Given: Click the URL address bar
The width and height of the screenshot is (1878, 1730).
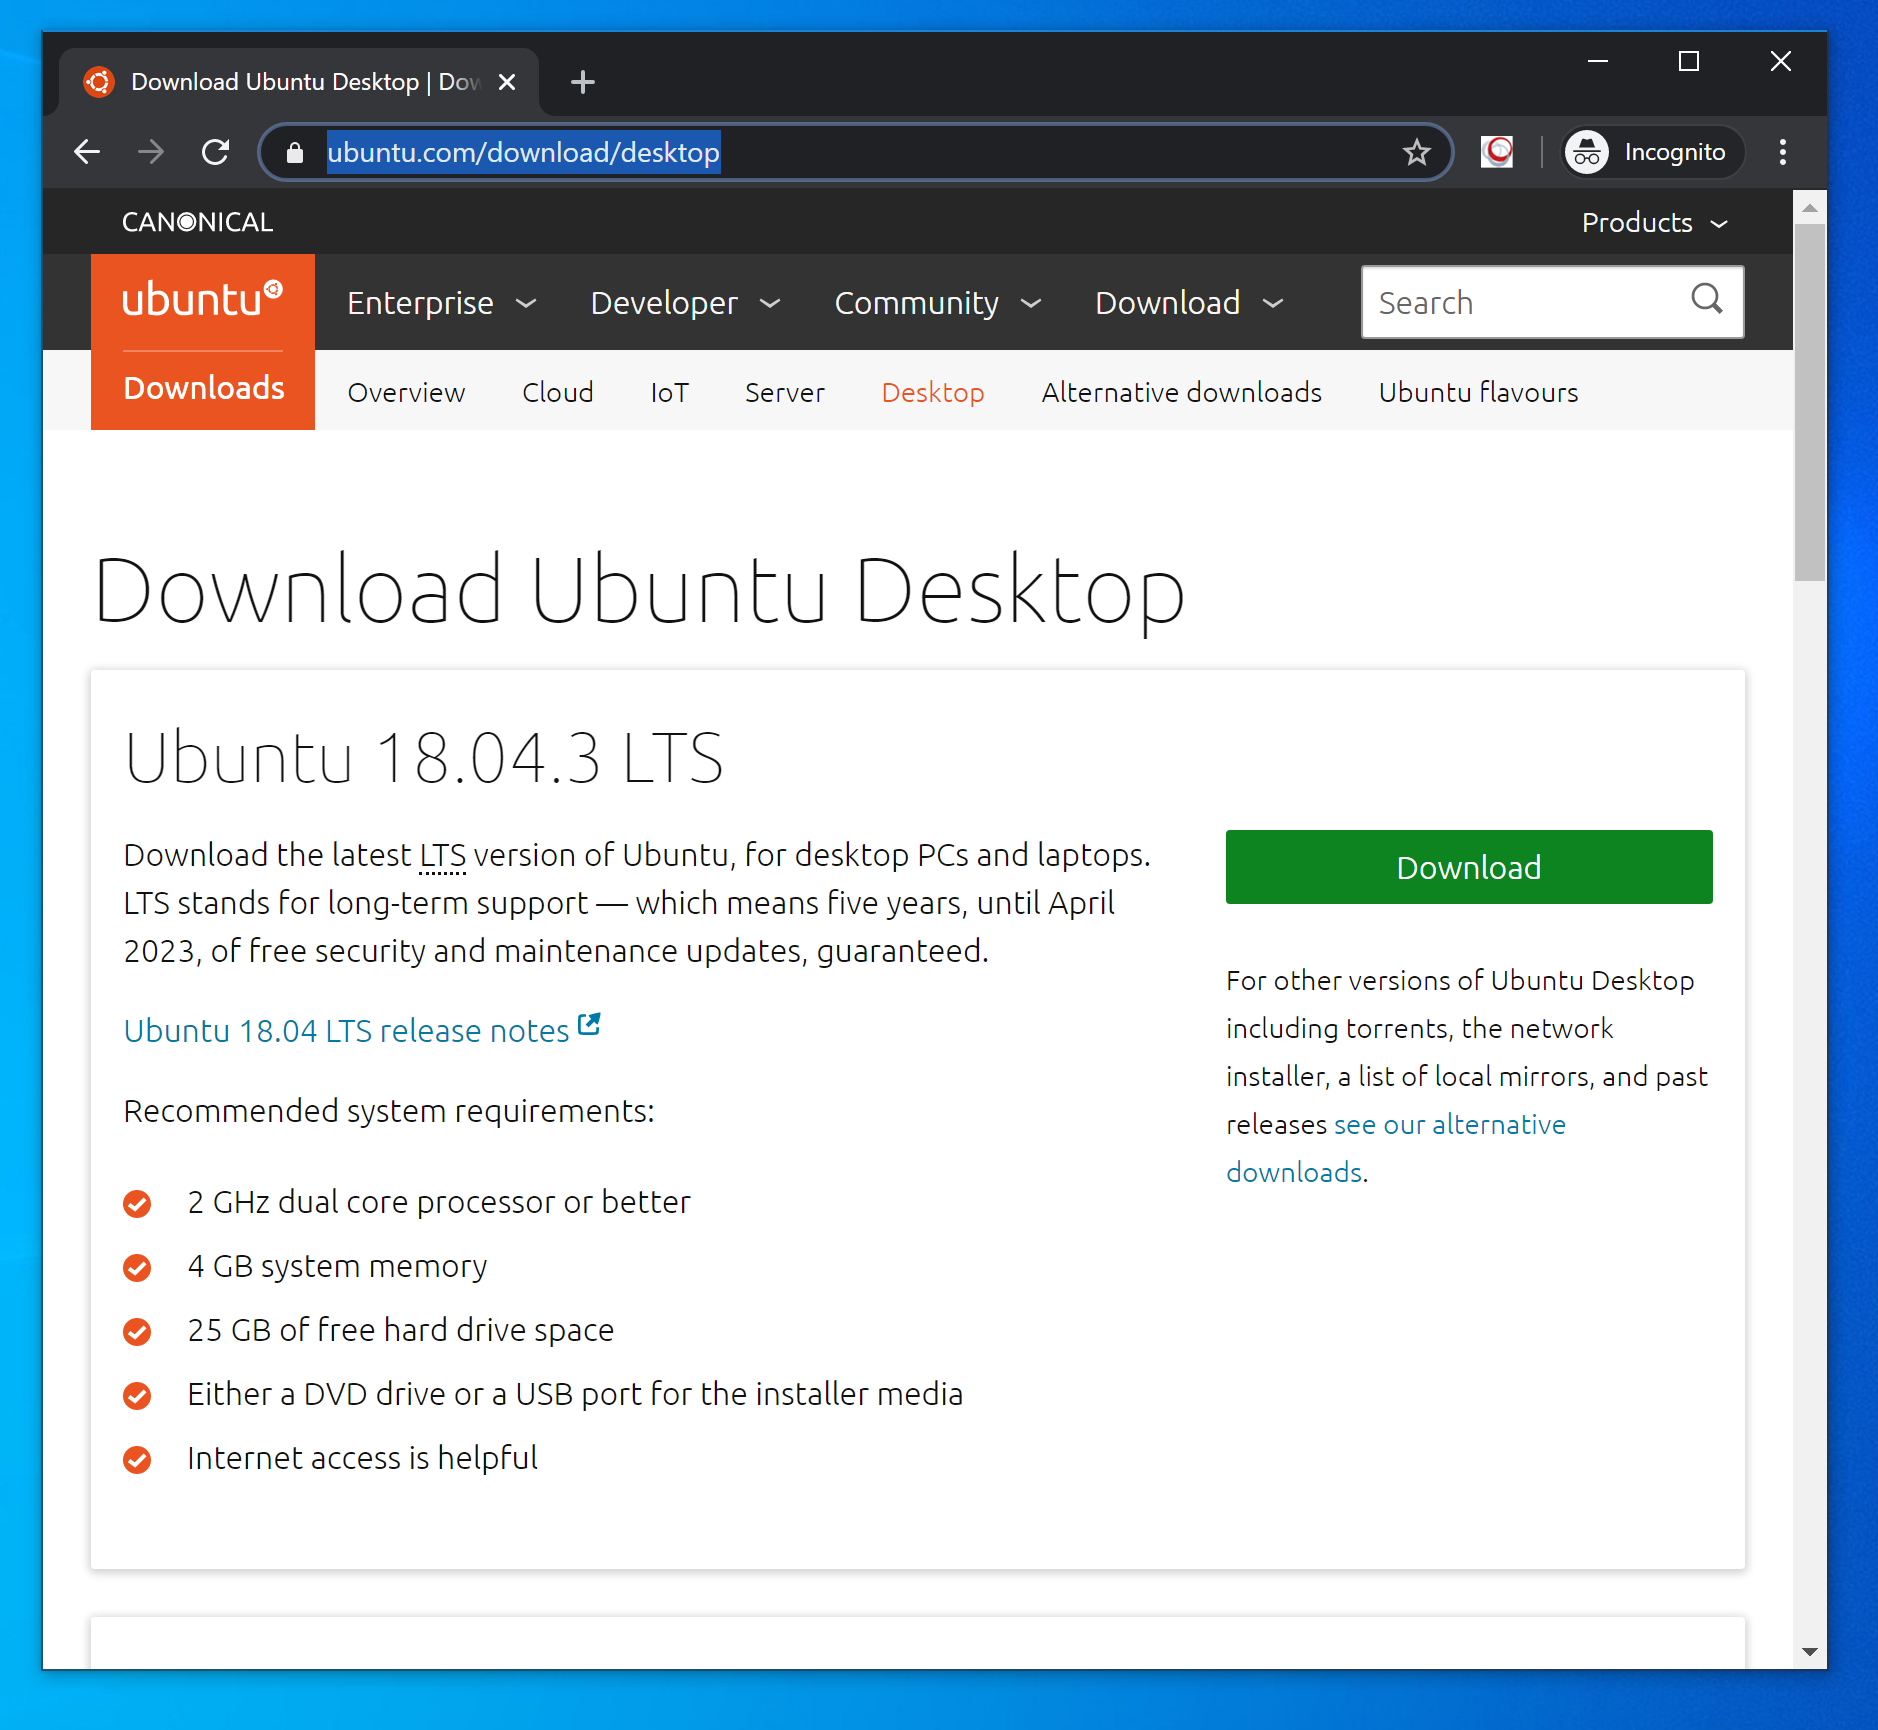Looking at the screenshot, I should 855,152.
